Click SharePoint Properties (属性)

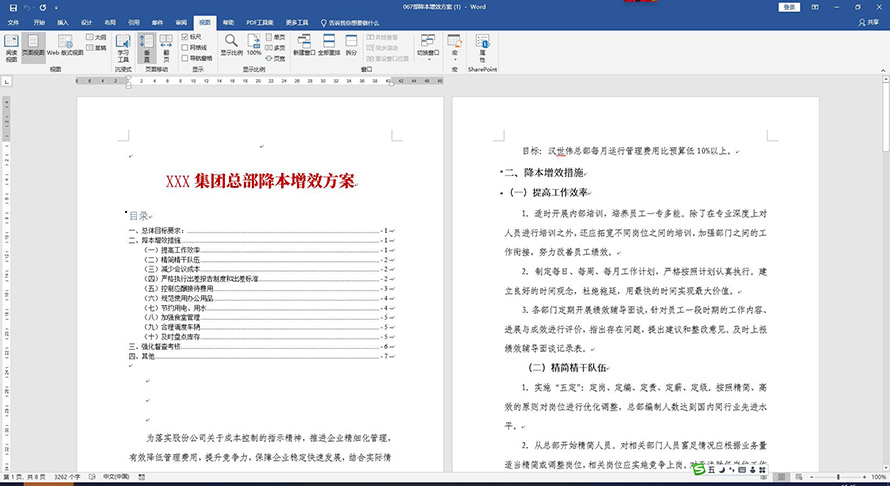point(482,48)
